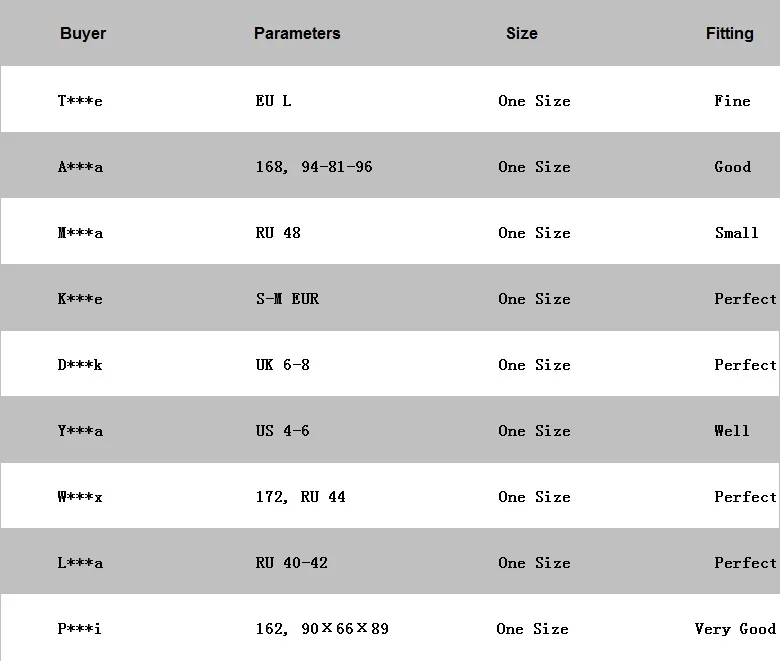Click the Buyer column header
780x661 pixels.
pos(83,33)
